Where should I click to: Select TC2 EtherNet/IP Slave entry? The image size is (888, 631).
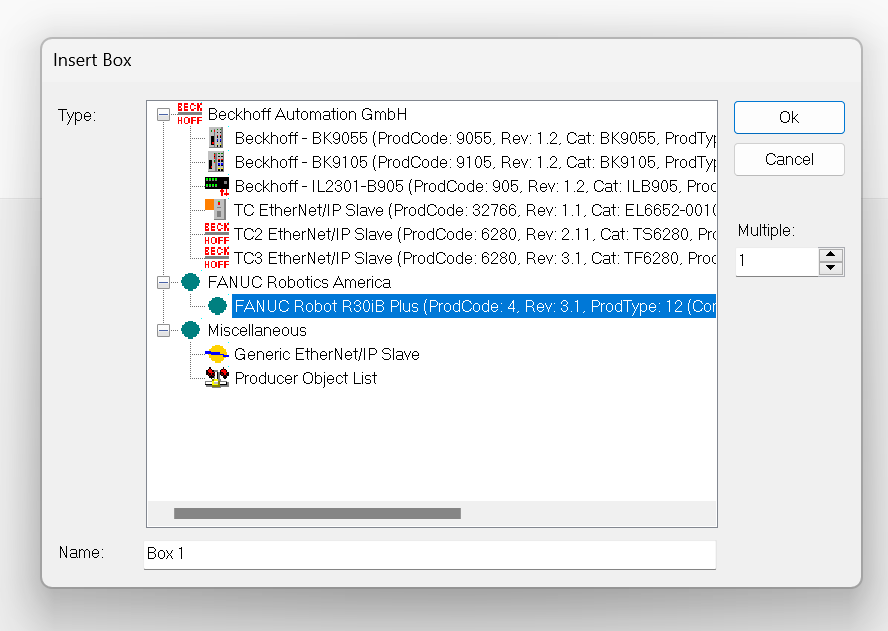click(475, 234)
